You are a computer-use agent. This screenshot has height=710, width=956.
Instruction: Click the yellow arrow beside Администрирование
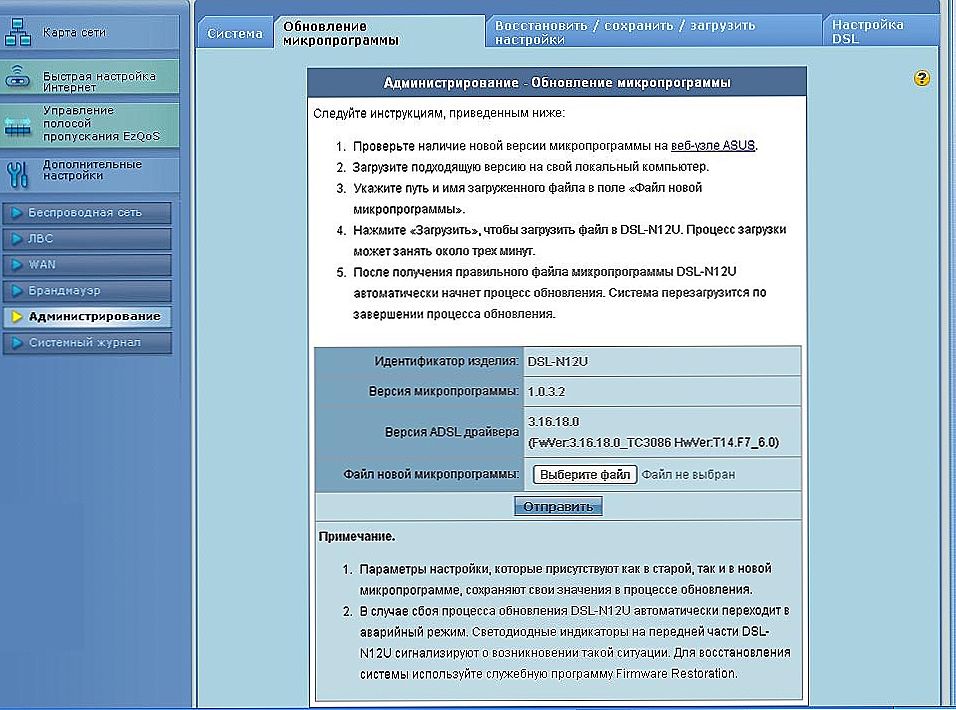click(x=17, y=317)
